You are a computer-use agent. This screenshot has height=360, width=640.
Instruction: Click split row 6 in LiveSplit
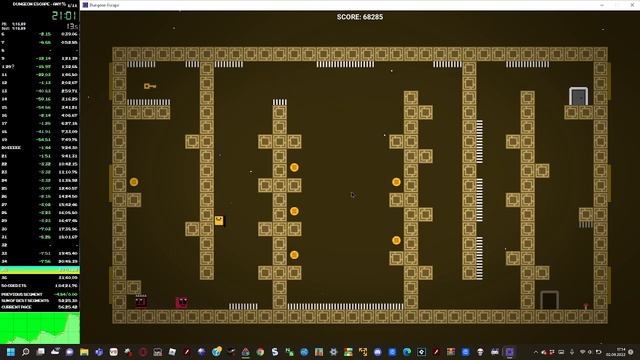(40, 34)
